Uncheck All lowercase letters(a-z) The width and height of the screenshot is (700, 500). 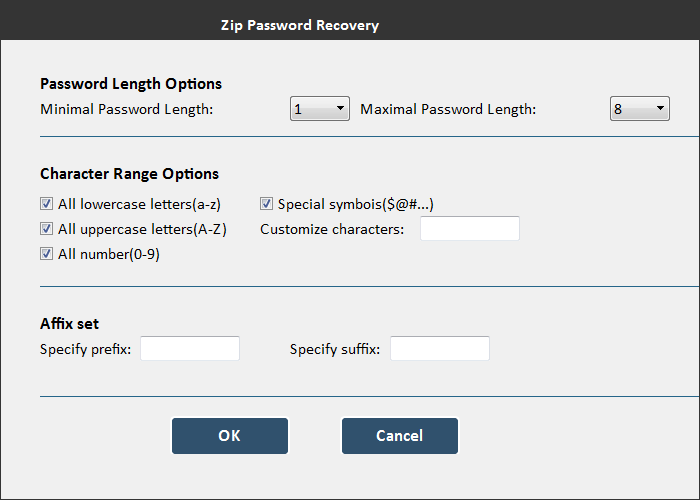tap(46, 204)
